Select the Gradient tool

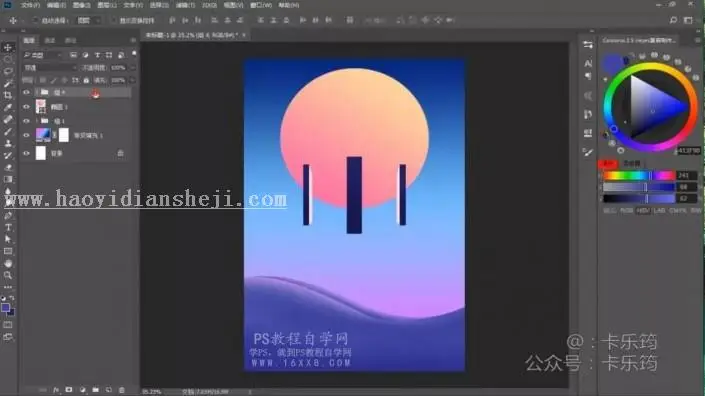coord(8,179)
